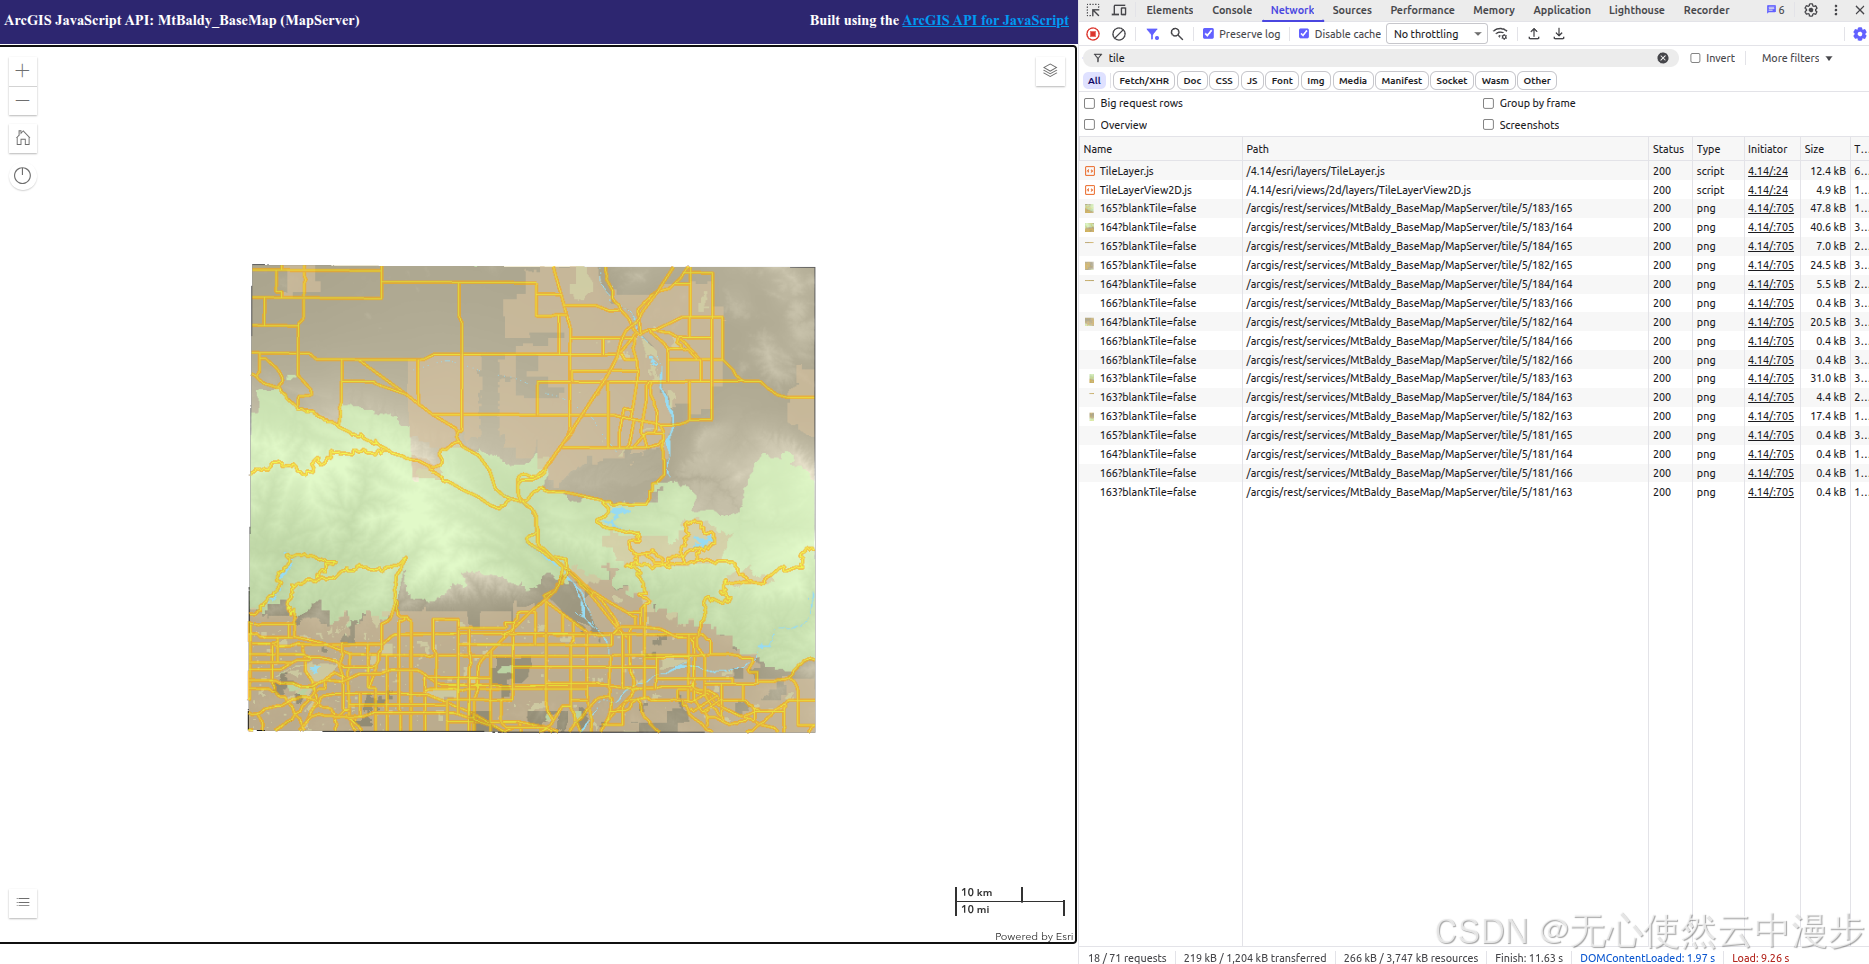Enable Group by frame
1869x964 pixels.
(x=1488, y=103)
